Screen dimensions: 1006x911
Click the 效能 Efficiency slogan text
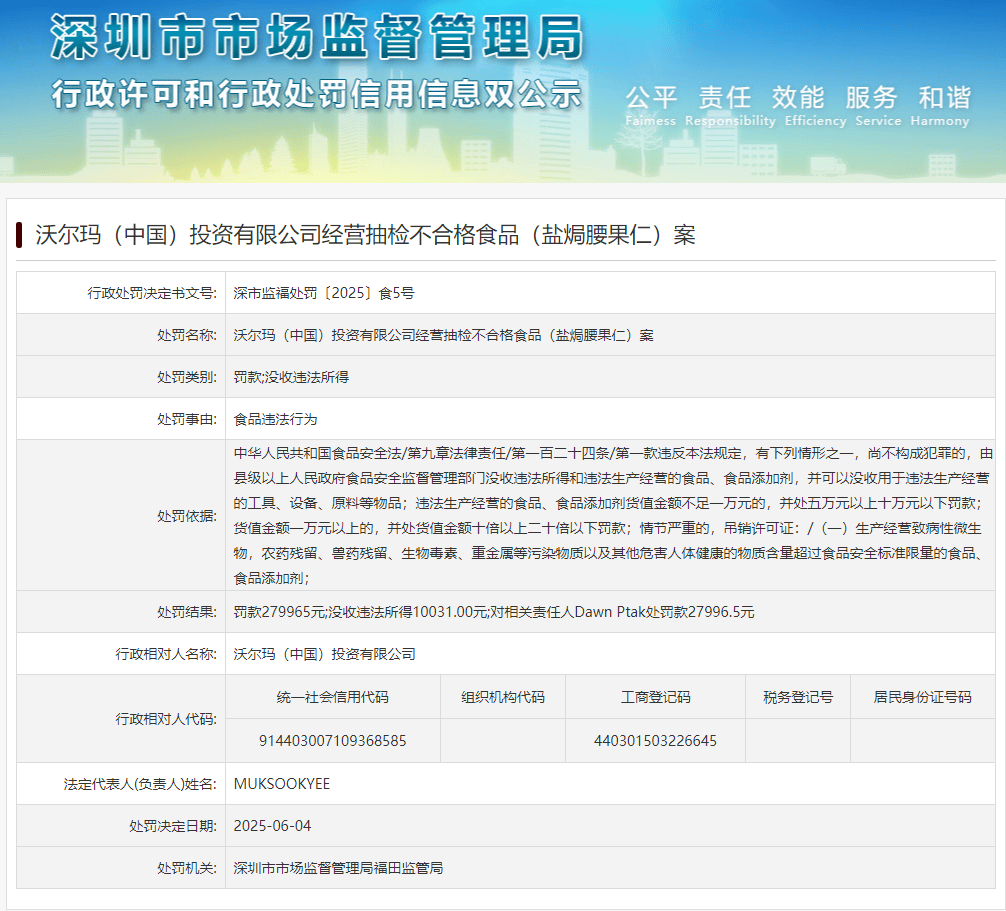coord(815,106)
